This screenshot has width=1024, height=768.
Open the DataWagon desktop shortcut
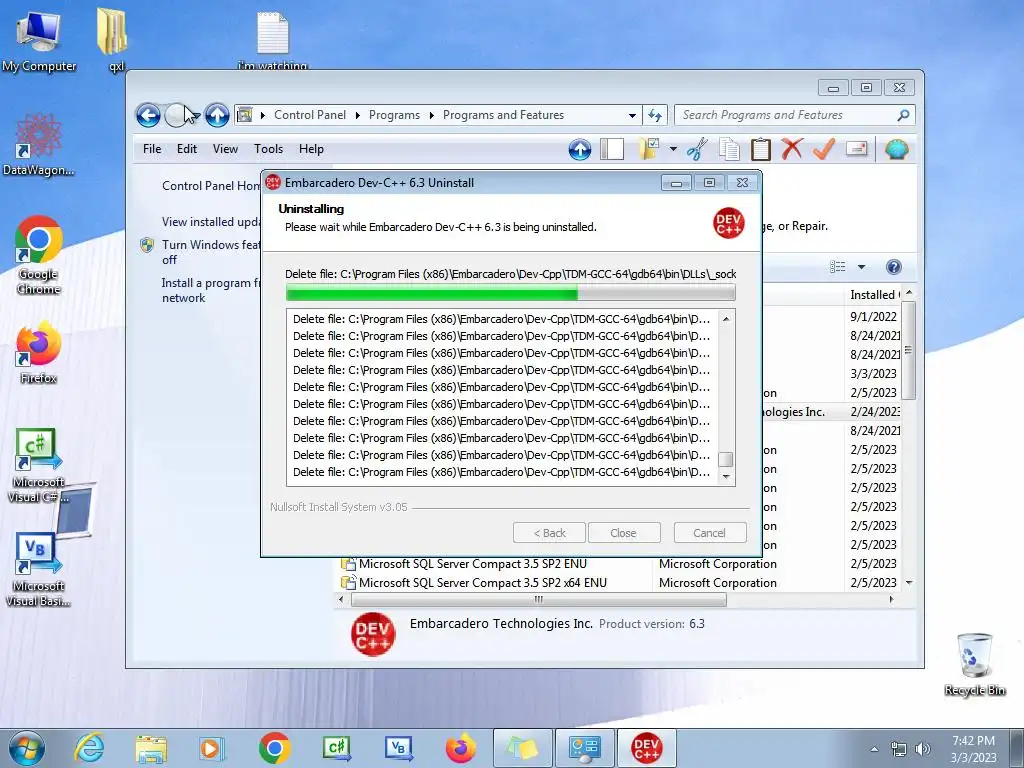tap(39, 145)
